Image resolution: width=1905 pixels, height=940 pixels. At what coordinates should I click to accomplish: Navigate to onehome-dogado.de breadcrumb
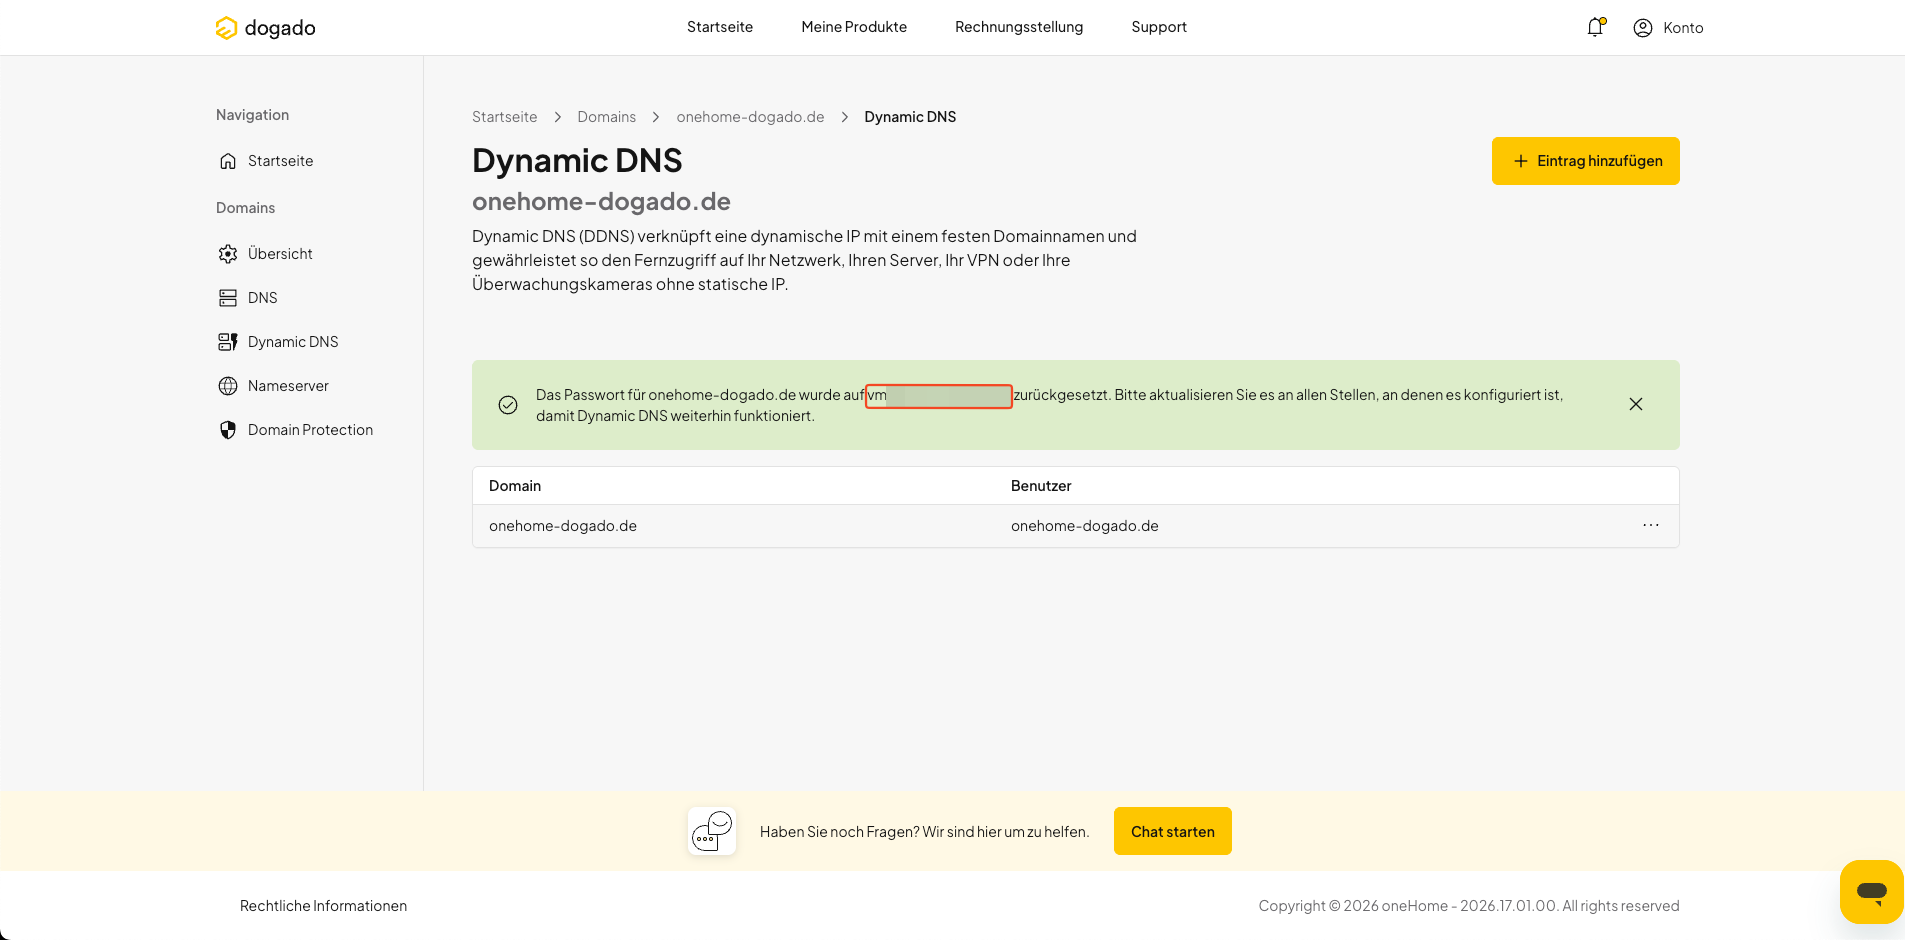click(750, 117)
